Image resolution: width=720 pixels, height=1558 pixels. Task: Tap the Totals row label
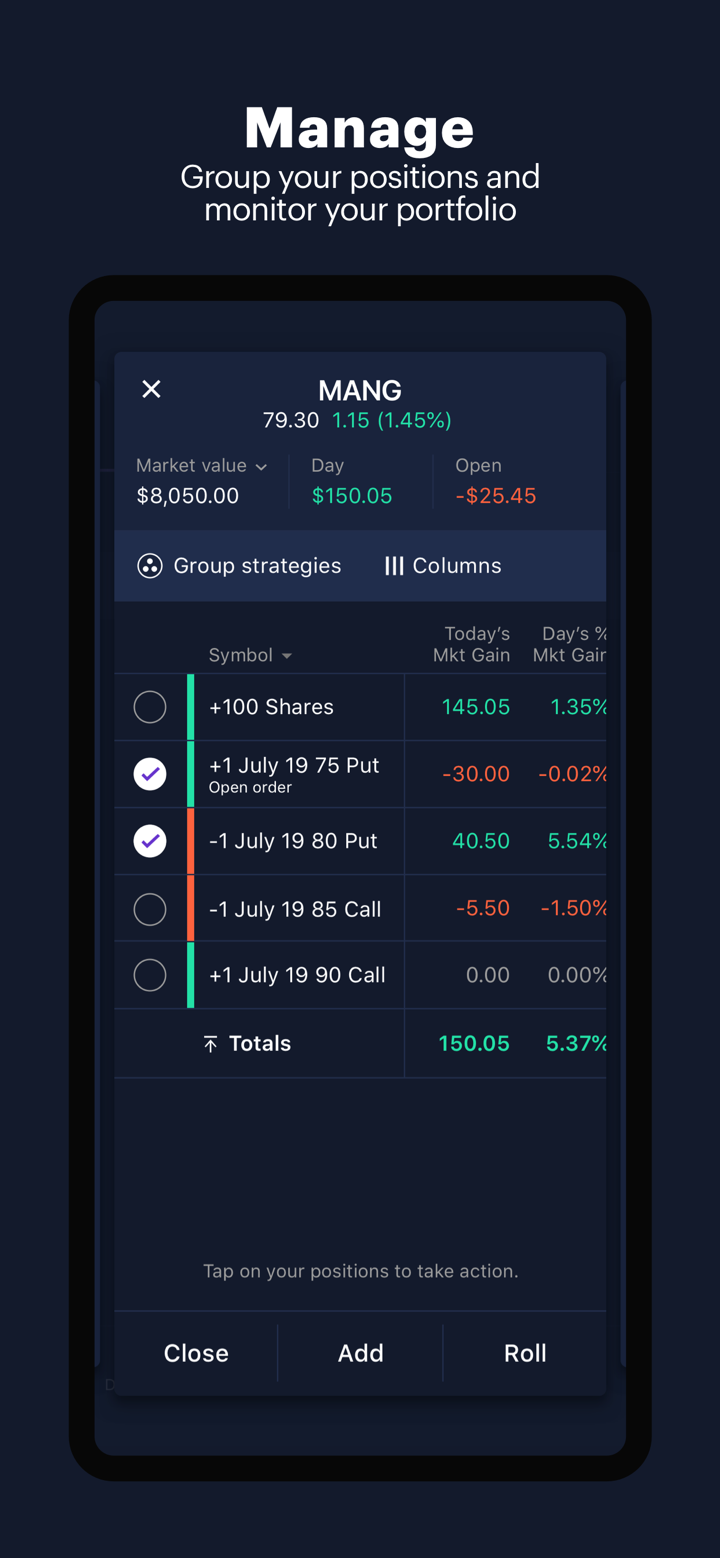[260, 1044]
